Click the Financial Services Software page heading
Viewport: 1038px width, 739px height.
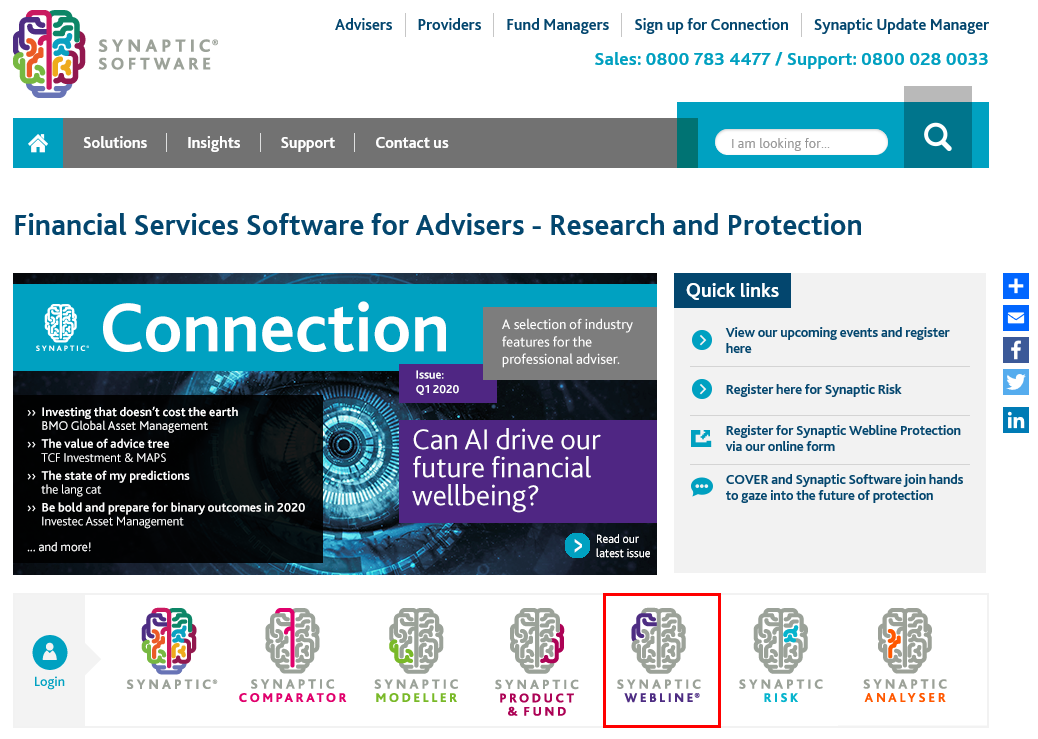point(438,225)
